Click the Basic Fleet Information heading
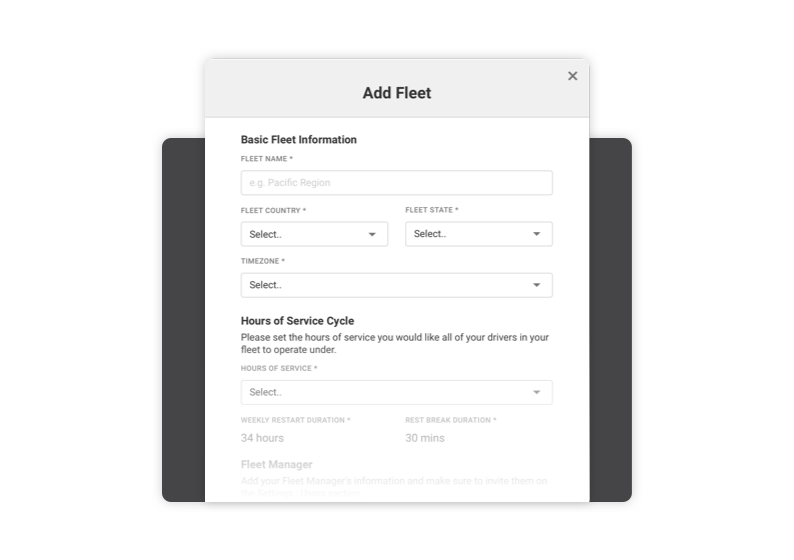Screen dimensions: 794x560 299,140
